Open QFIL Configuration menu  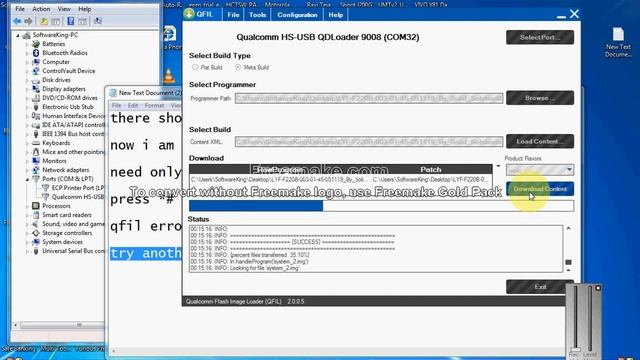pos(297,15)
